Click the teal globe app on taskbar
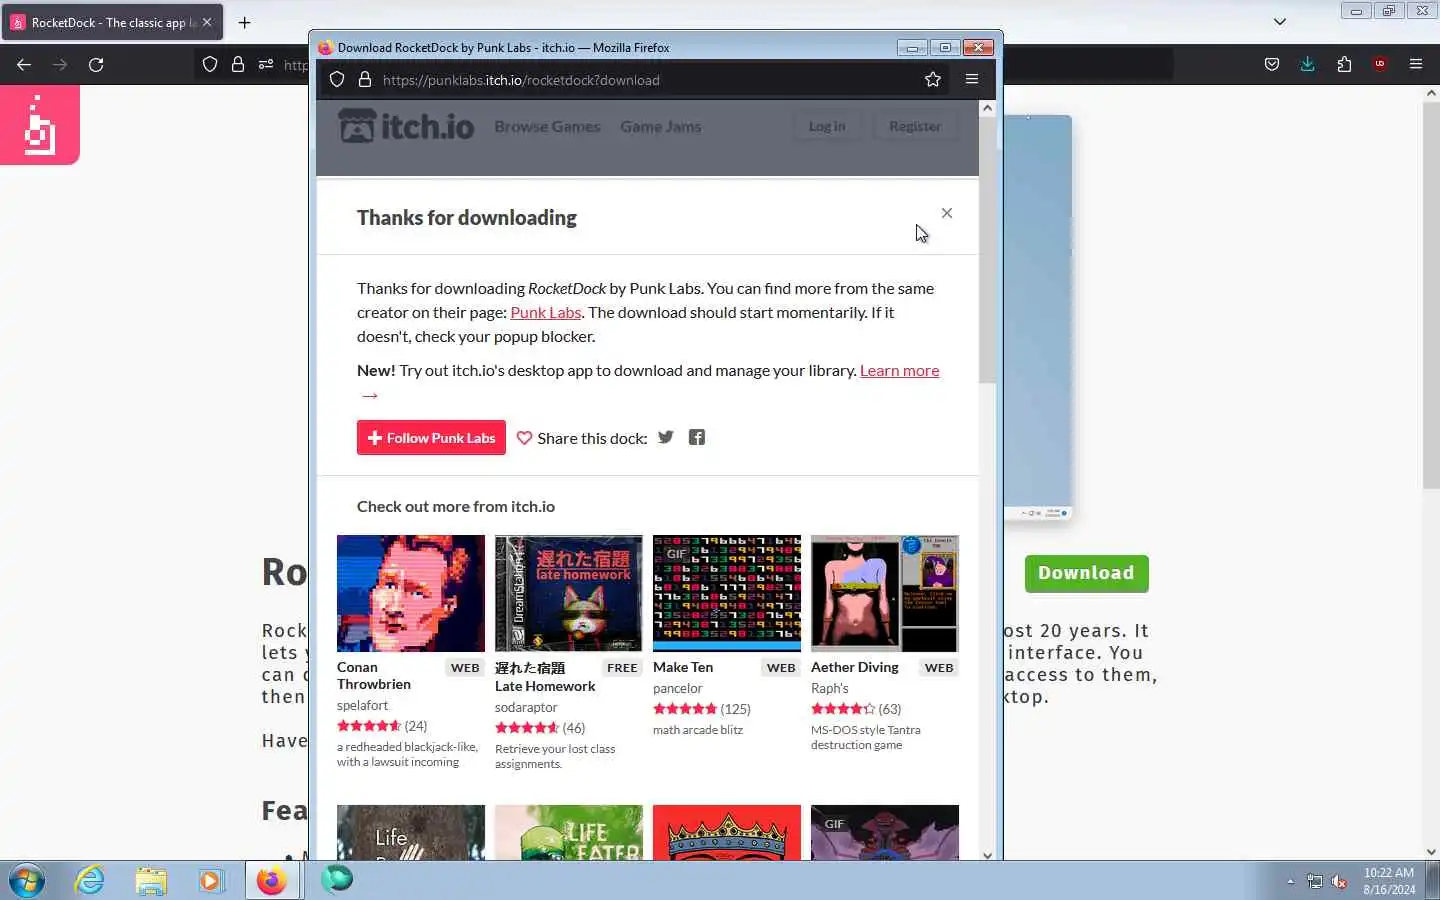1440x900 pixels. click(x=337, y=879)
